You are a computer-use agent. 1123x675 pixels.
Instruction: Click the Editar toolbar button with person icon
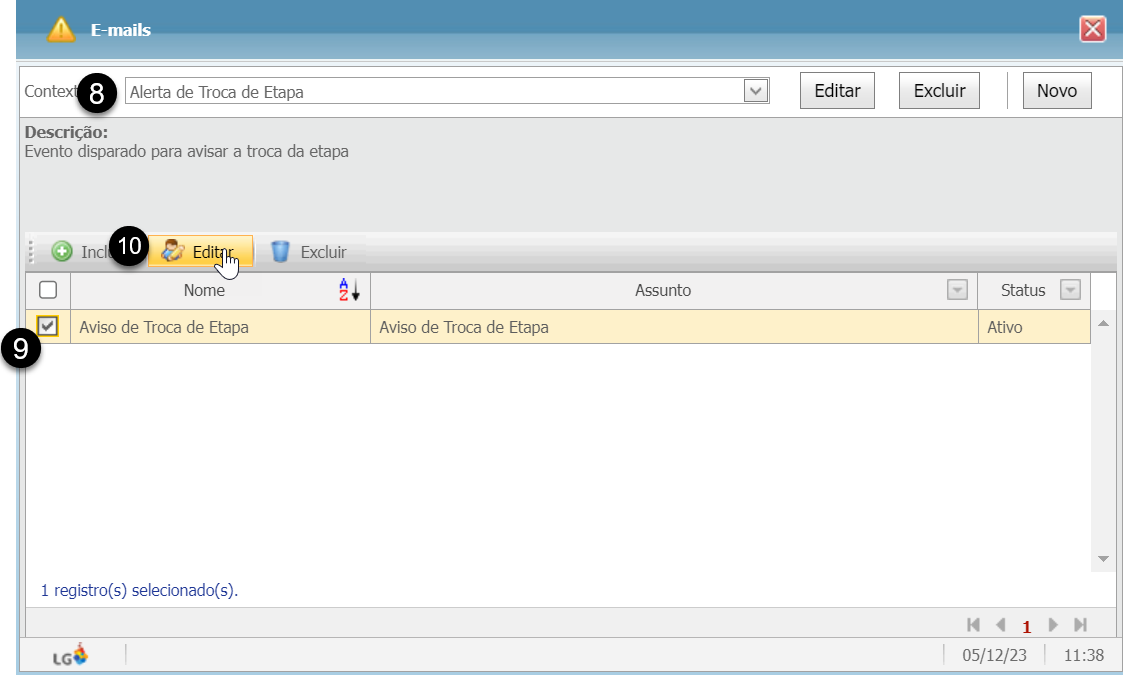201,252
